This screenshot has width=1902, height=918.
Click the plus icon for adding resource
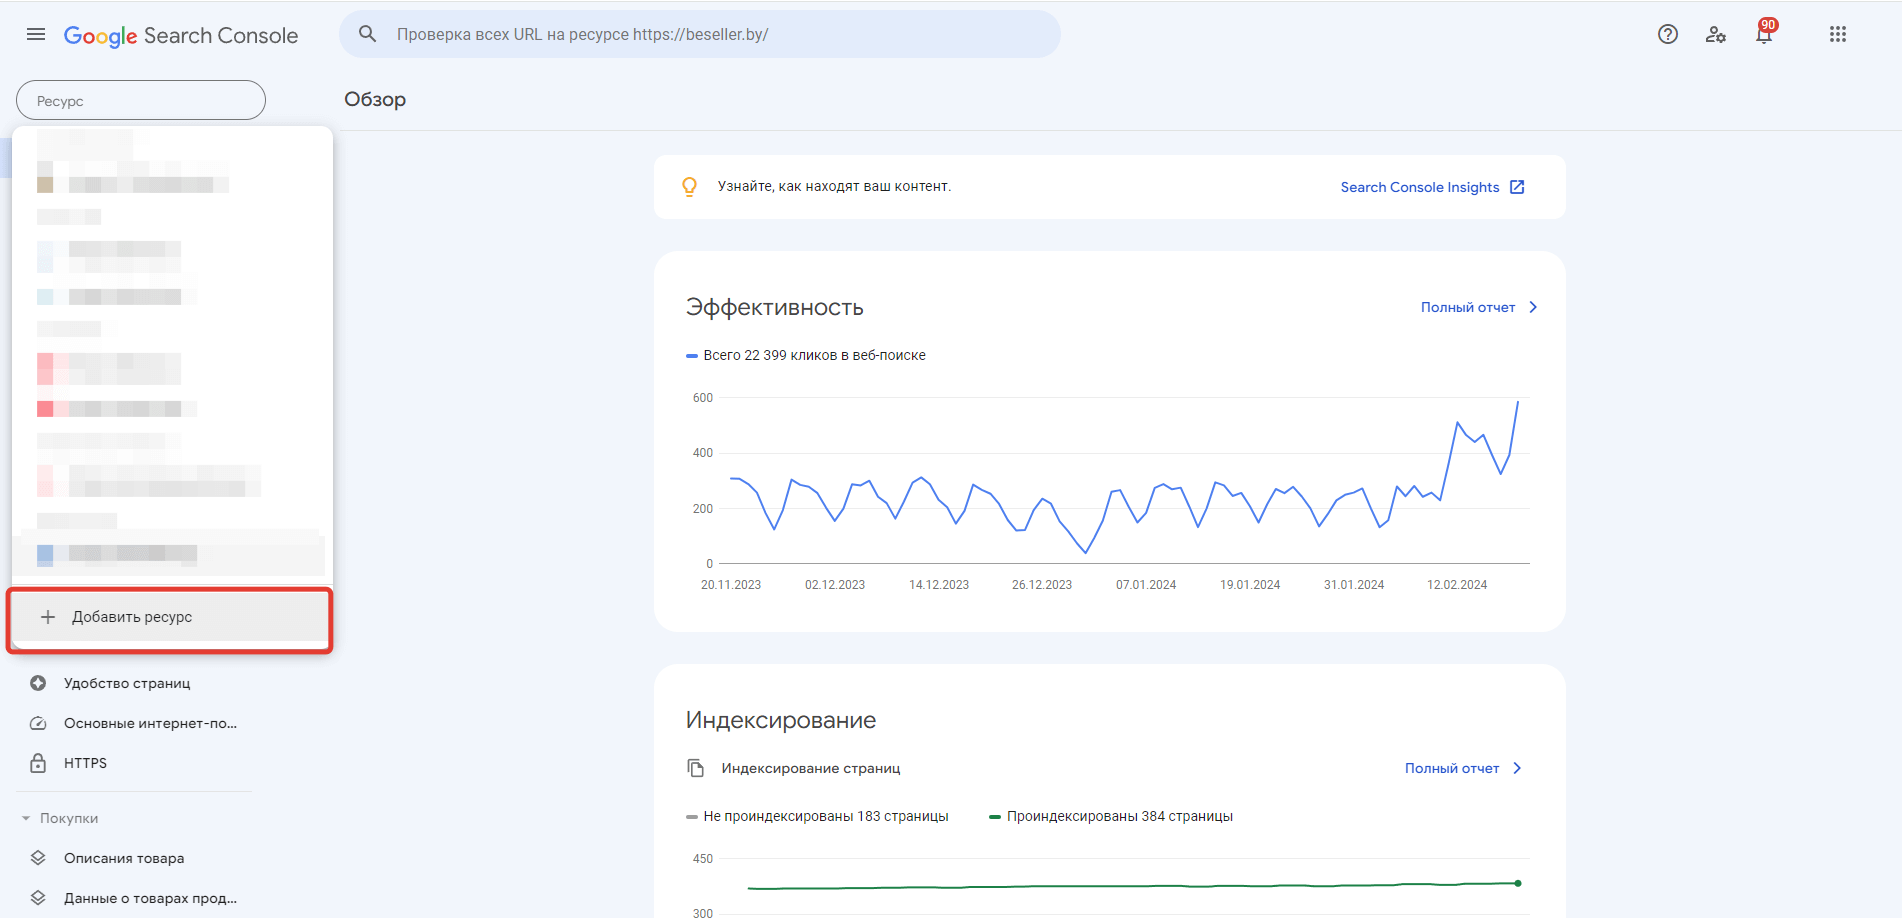pyautogui.click(x=48, y=617)
